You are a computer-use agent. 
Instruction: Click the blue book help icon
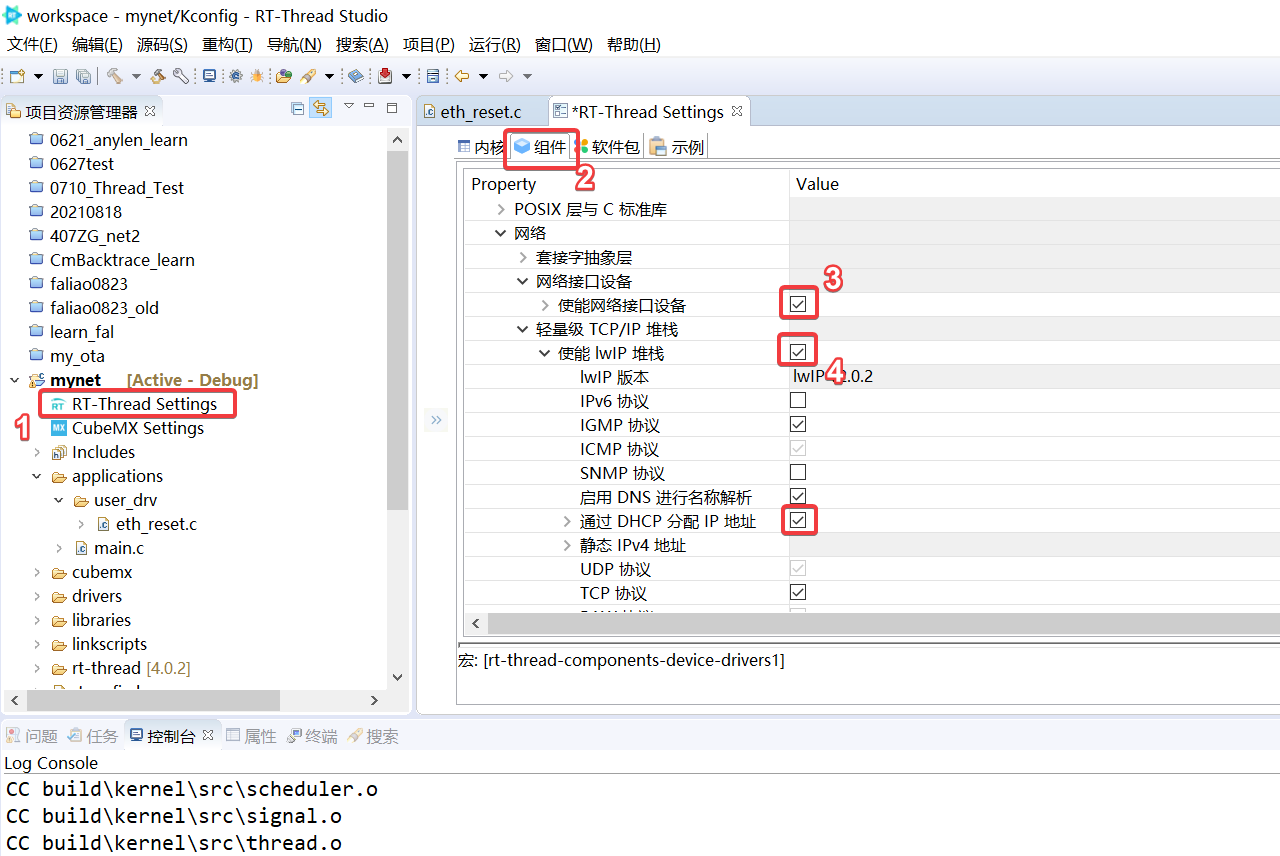tap(355, 76)
